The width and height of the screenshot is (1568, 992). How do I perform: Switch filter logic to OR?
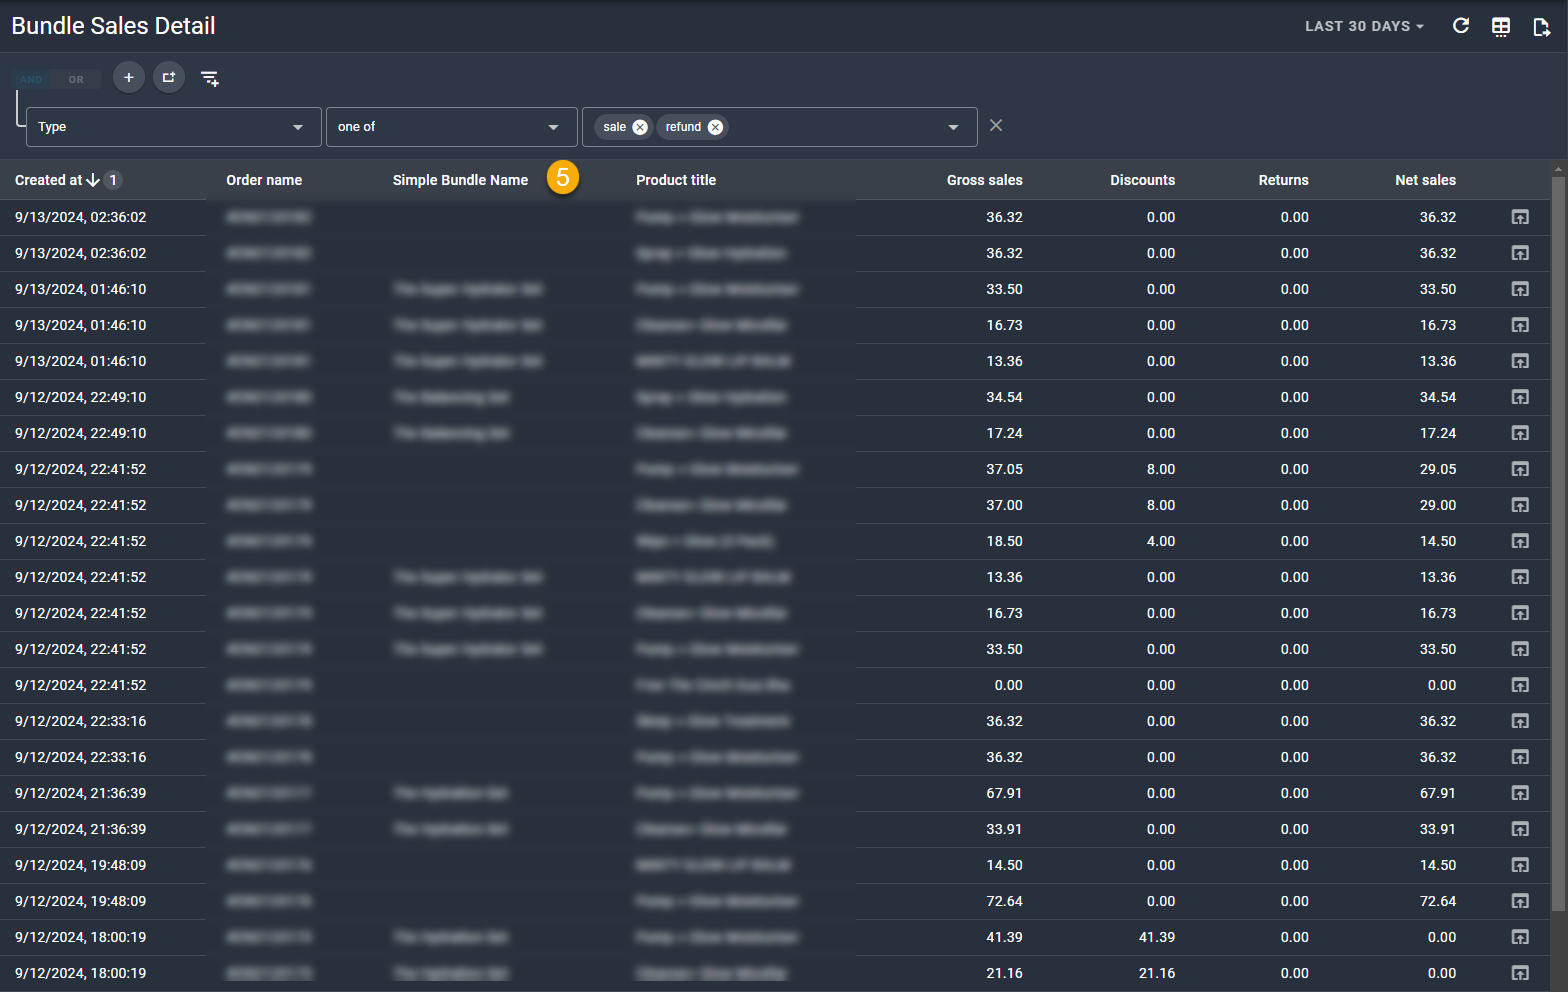point(76,80)
